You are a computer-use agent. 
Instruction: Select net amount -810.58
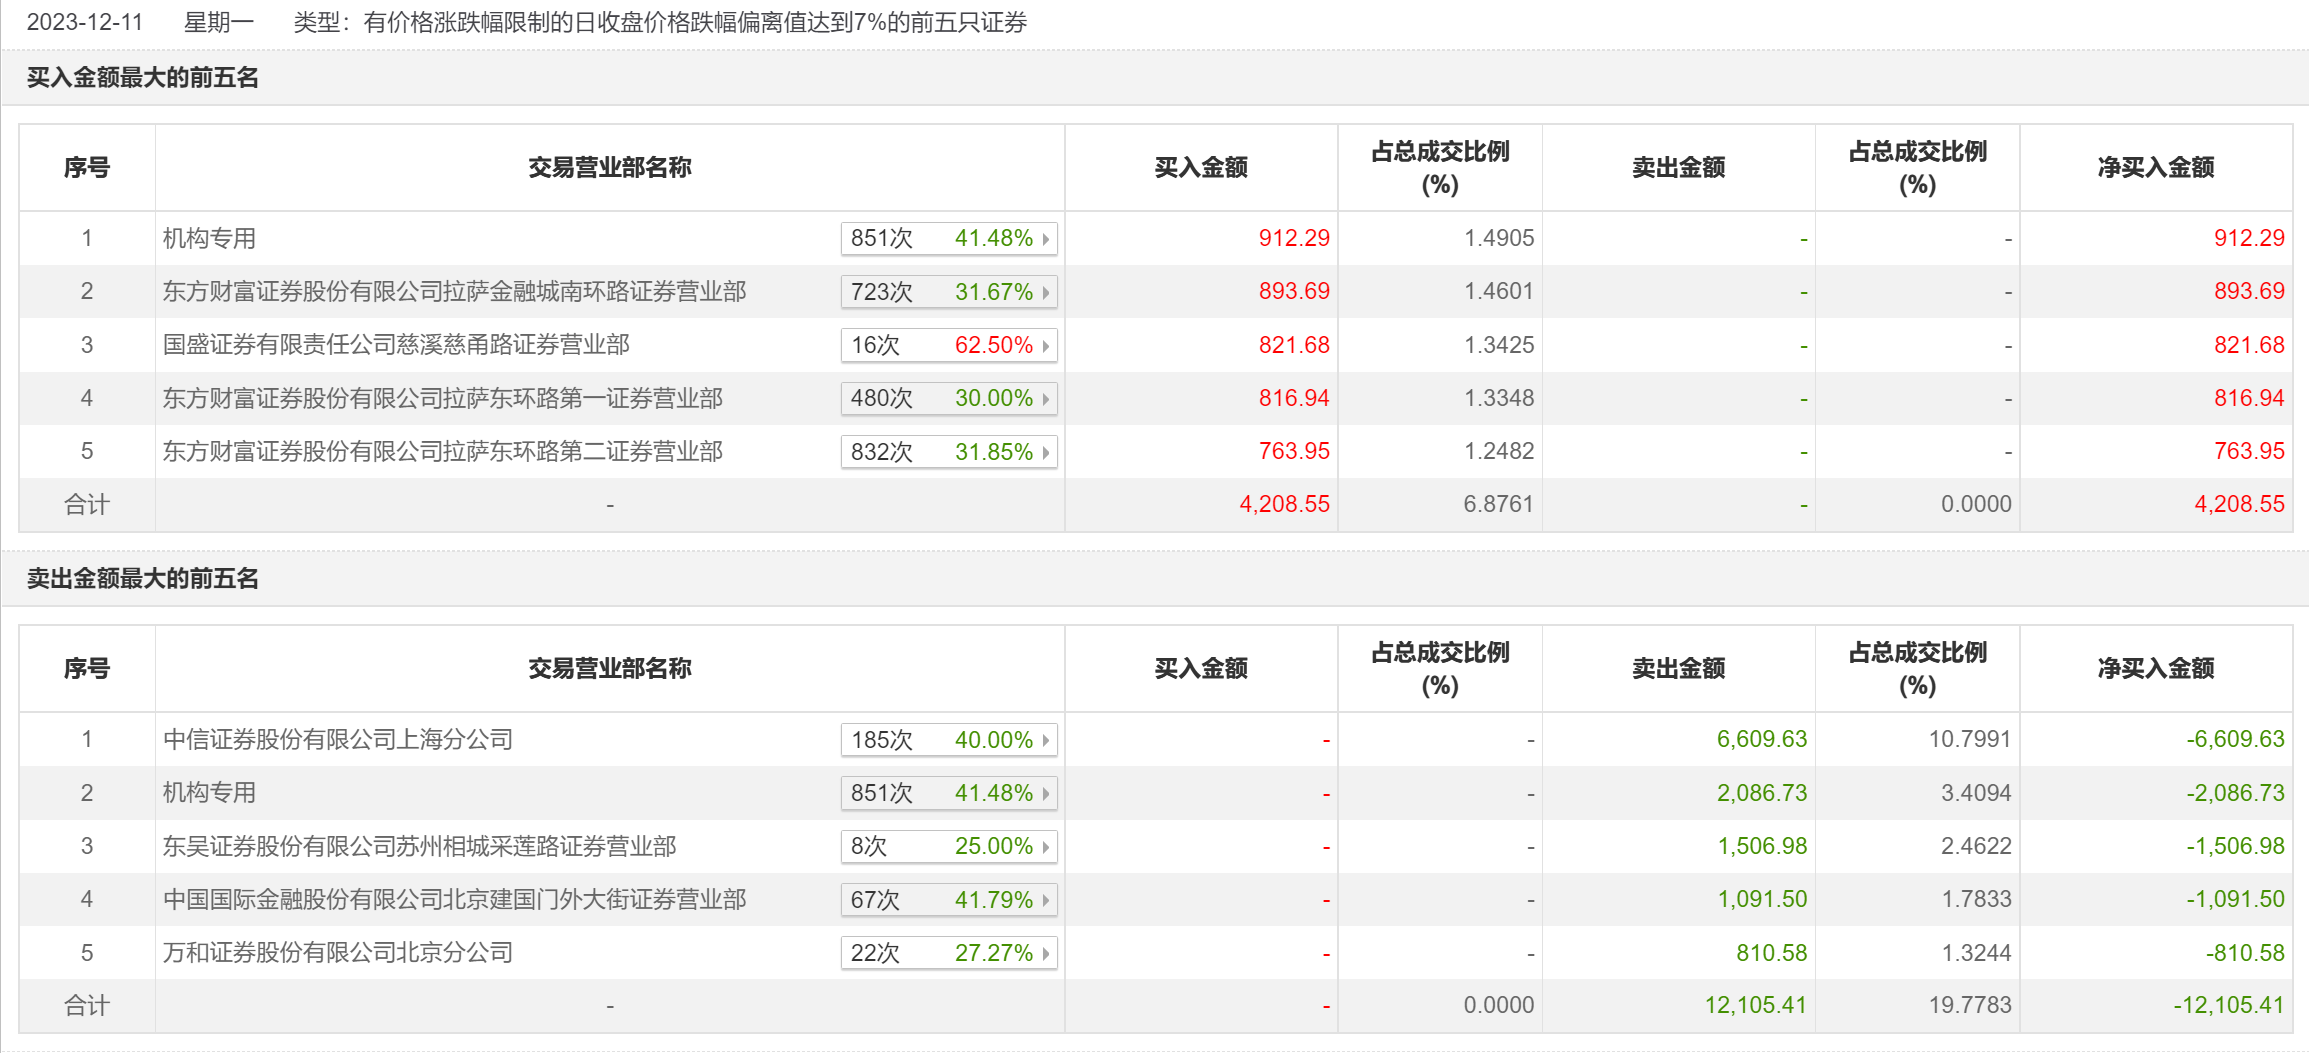2245,953
